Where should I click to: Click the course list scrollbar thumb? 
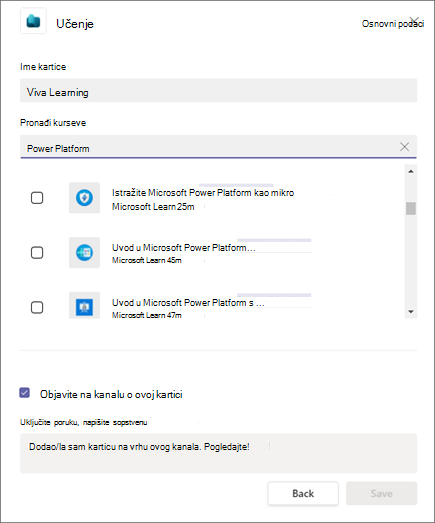coord(411,208)
